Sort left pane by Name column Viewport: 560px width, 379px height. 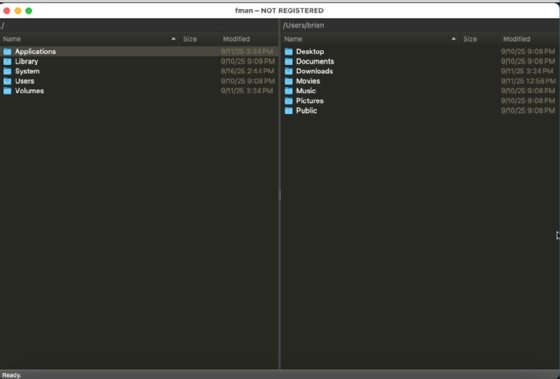pos(12,39)
